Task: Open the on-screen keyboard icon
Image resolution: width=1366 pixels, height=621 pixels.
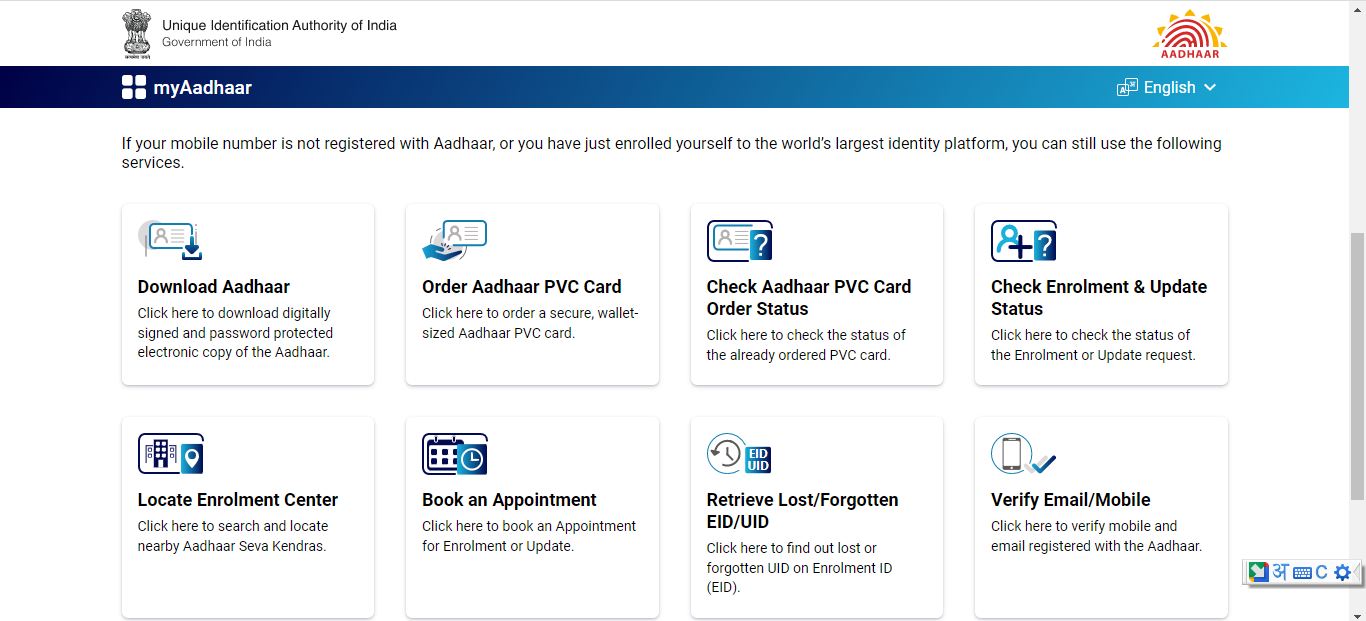Action: pyautogui.click(x=1302, y=573)
